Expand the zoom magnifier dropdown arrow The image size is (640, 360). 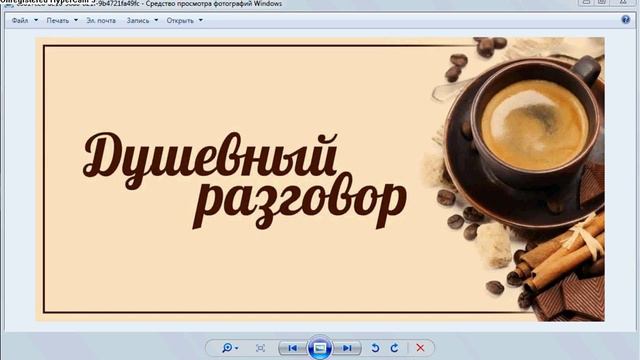[237, 348]
